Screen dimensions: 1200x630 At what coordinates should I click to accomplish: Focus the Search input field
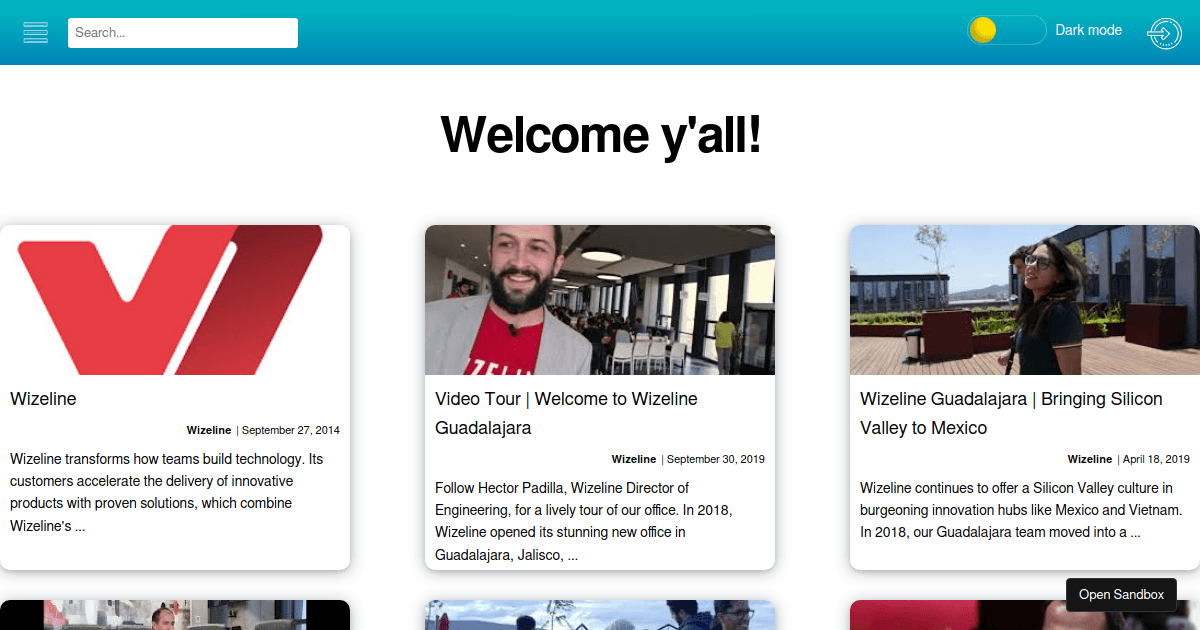(x=183, y=32)
